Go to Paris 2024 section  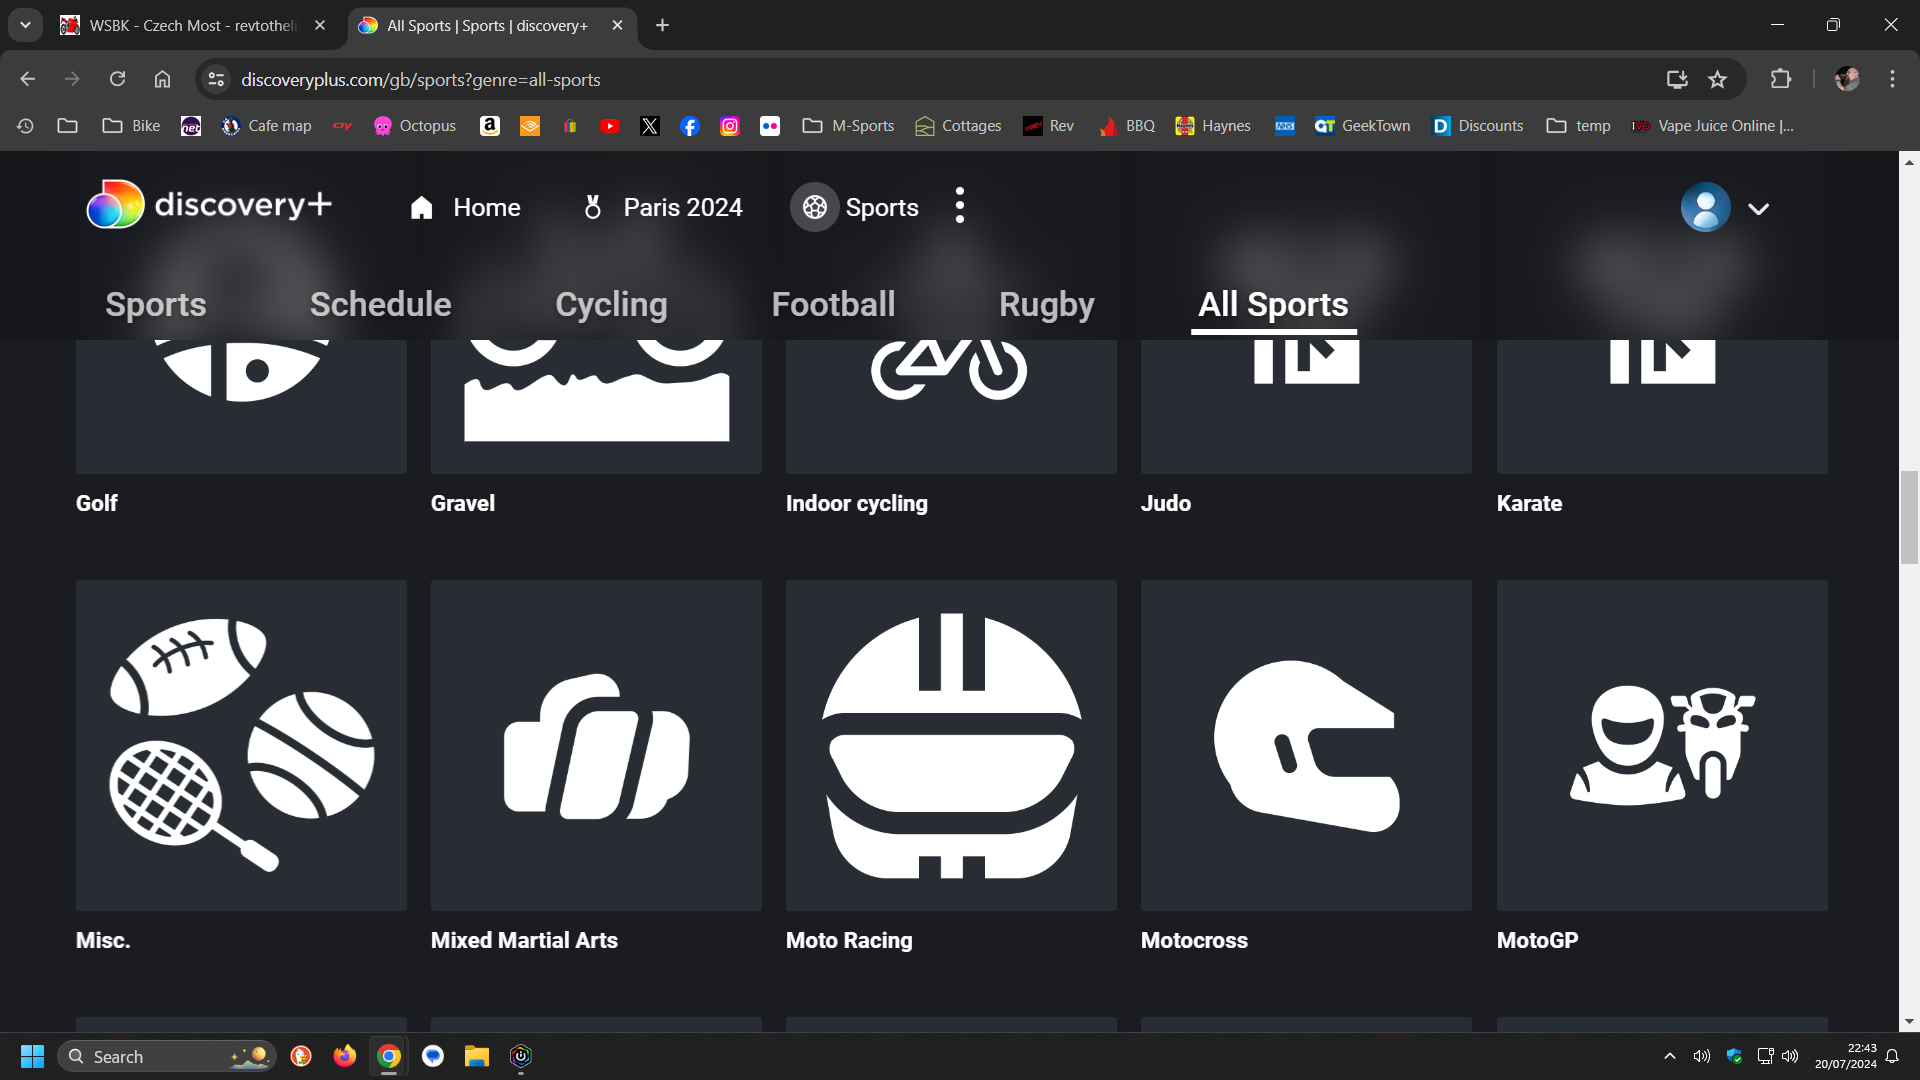(x=662, y=207)
